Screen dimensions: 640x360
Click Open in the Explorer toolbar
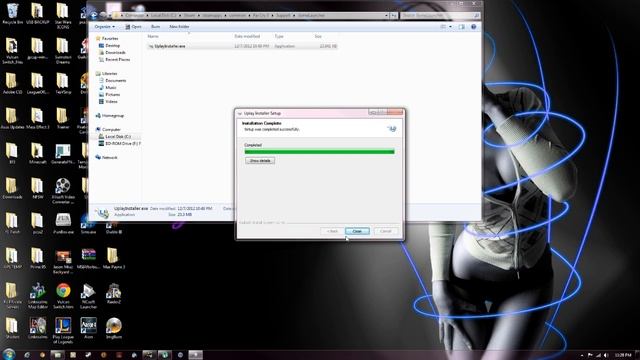pos(133,27)
